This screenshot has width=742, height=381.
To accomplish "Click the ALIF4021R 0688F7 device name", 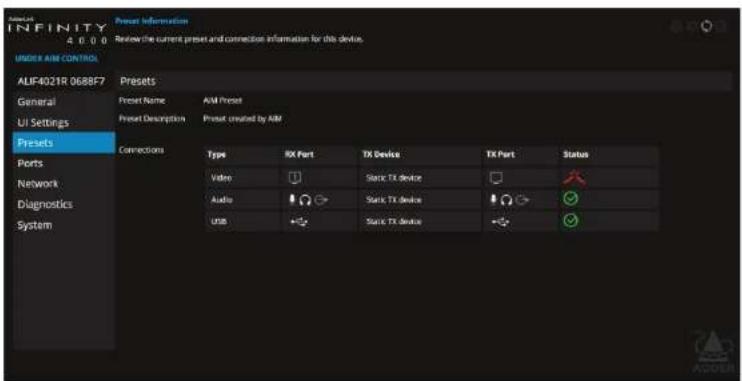I will coord(61,81).
